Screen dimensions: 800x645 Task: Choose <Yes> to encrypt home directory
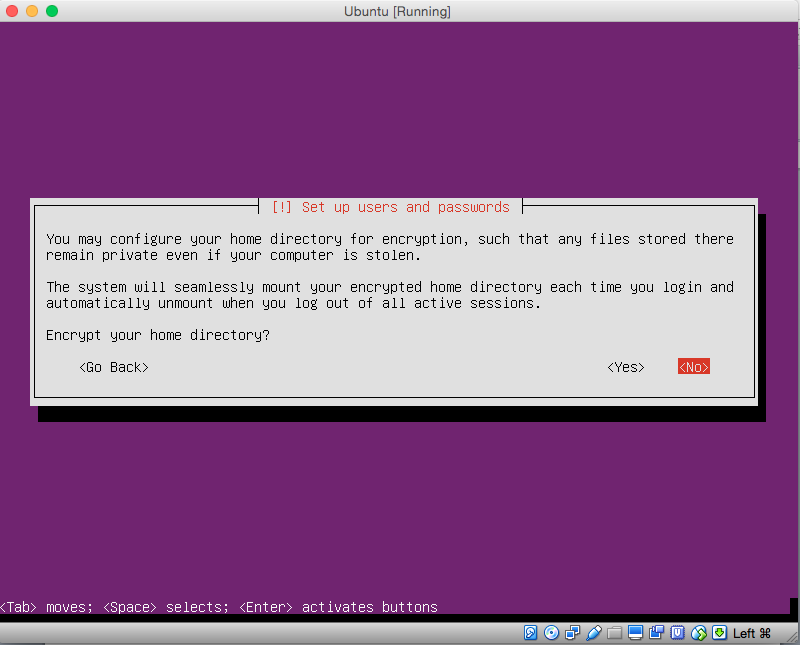626,367
